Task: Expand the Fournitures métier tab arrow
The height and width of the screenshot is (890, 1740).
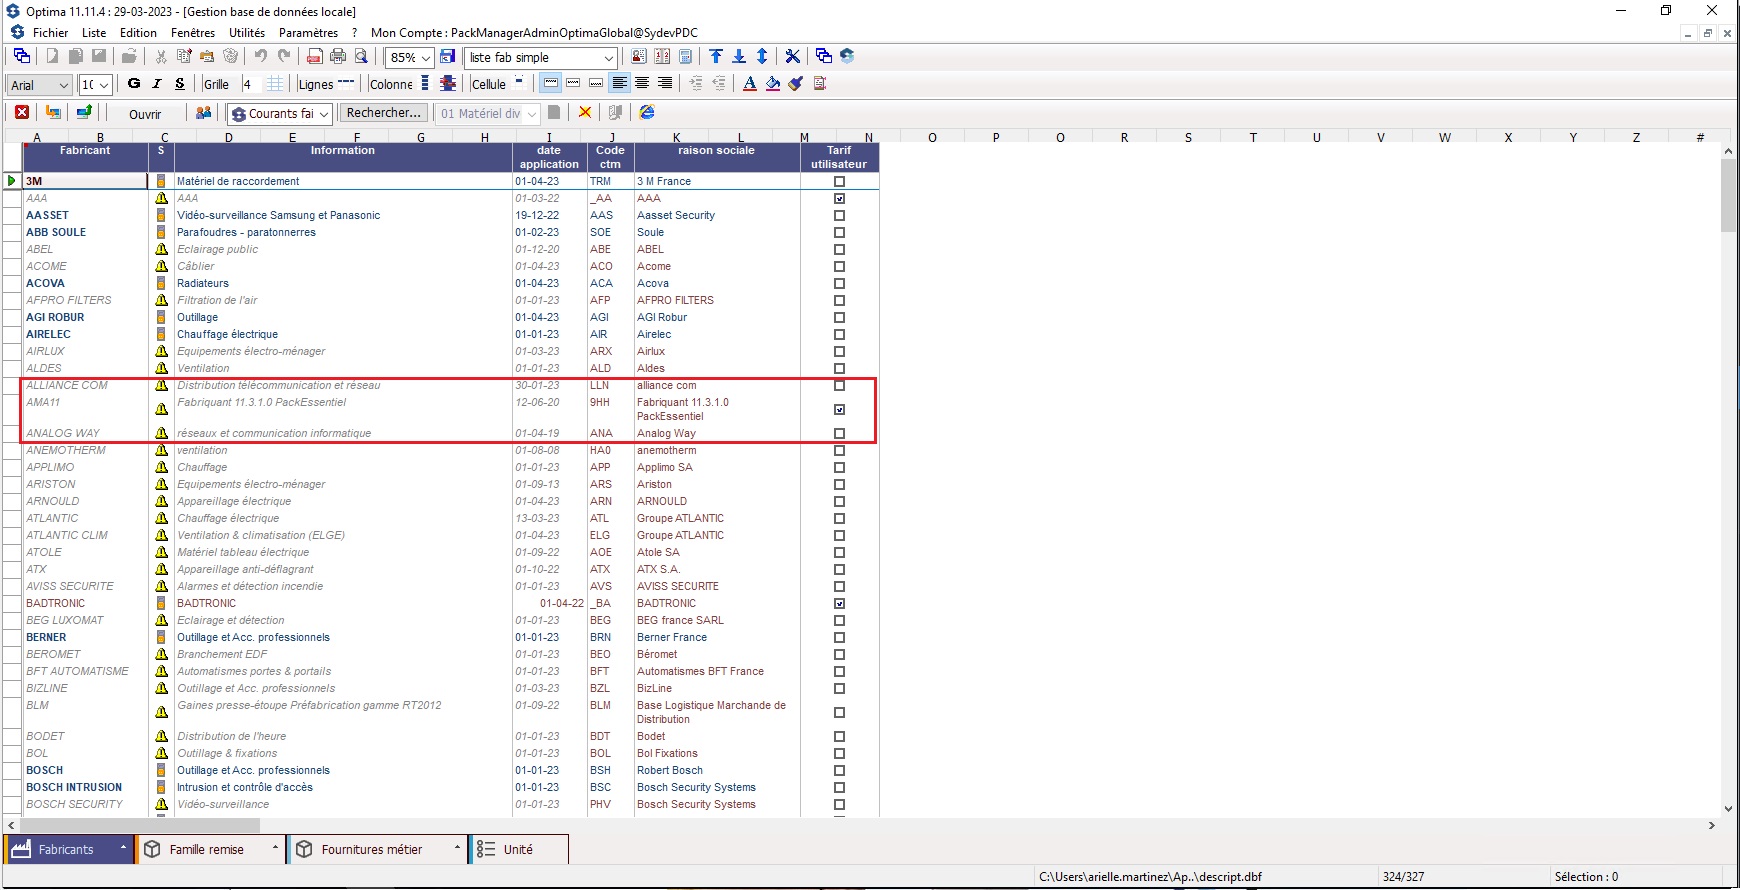Action: point(457,848)
